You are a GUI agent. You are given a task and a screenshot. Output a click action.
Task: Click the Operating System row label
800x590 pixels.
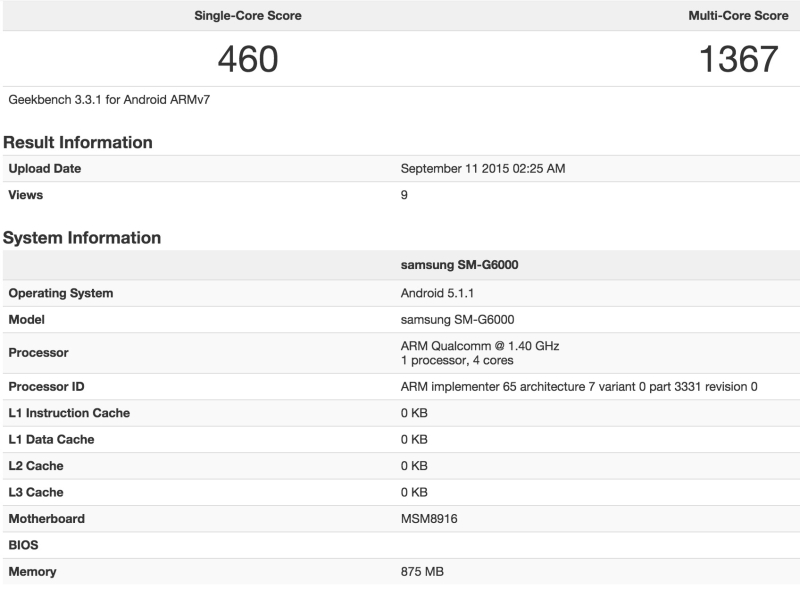pos(61,293)
